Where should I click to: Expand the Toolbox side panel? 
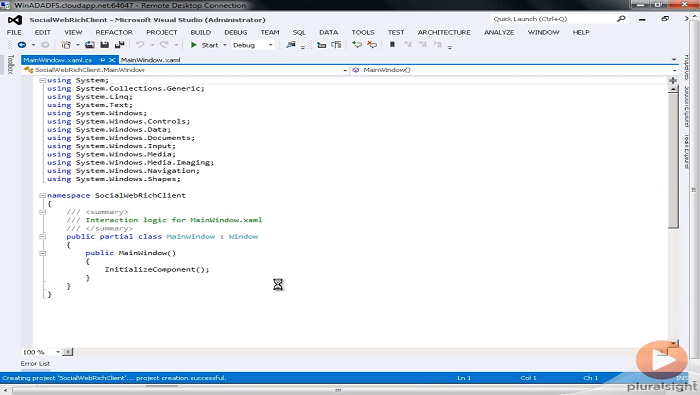(x=11, y=64)
